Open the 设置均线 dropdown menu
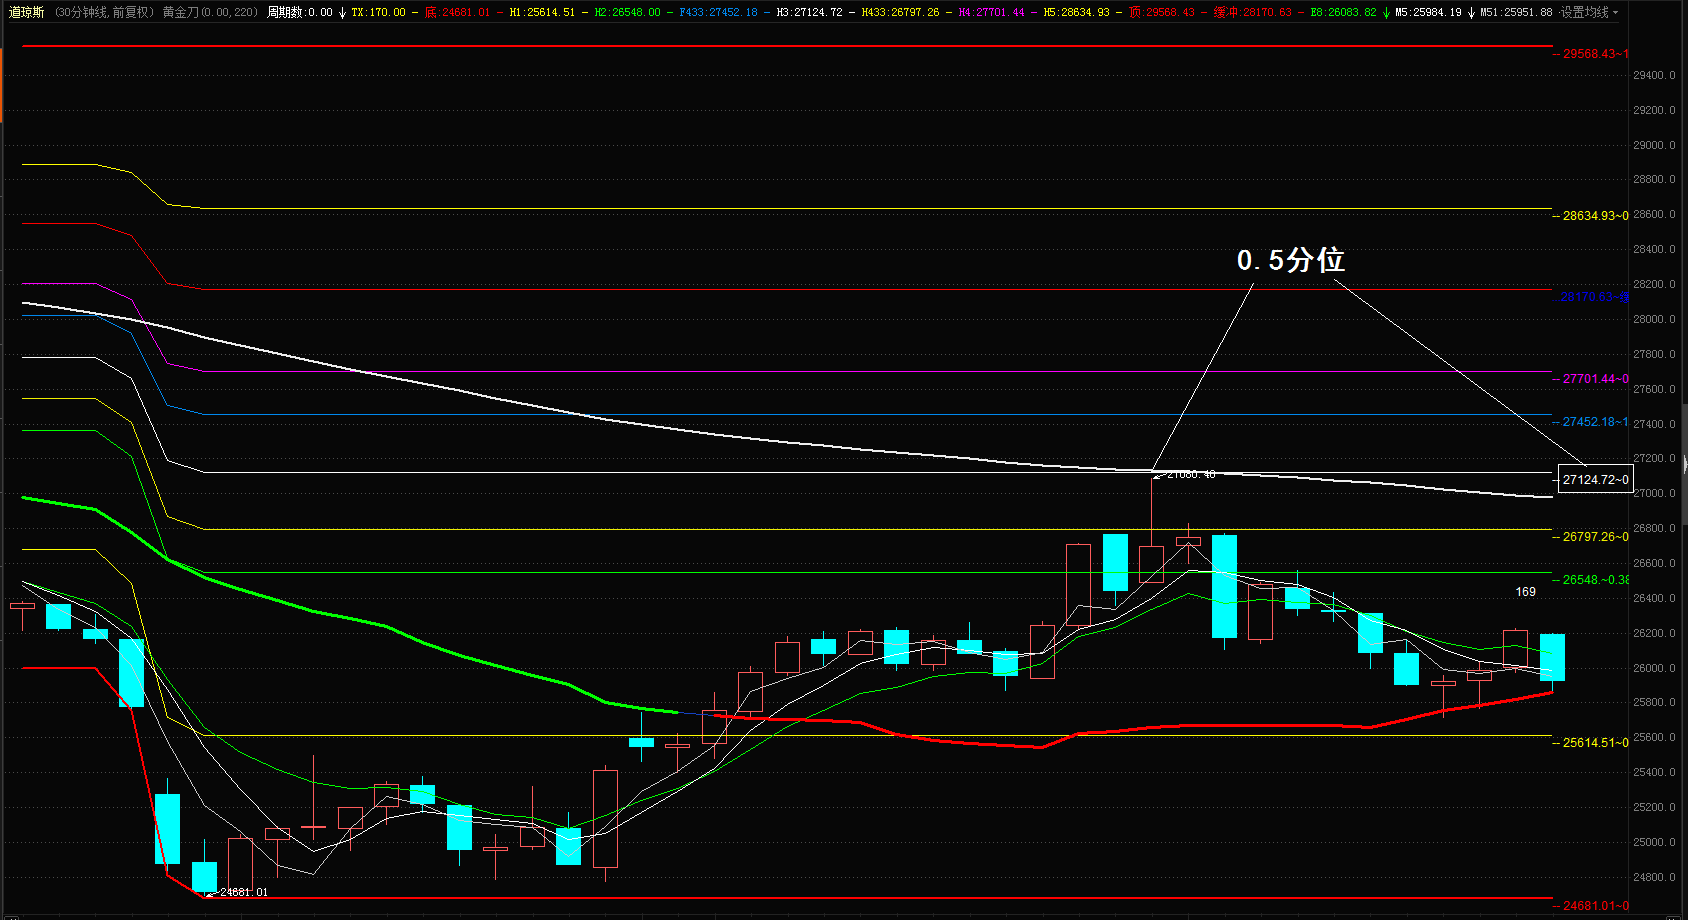Image resolution: width=1688 pixels, height=920 pixels. click(x=1584, y=12)
